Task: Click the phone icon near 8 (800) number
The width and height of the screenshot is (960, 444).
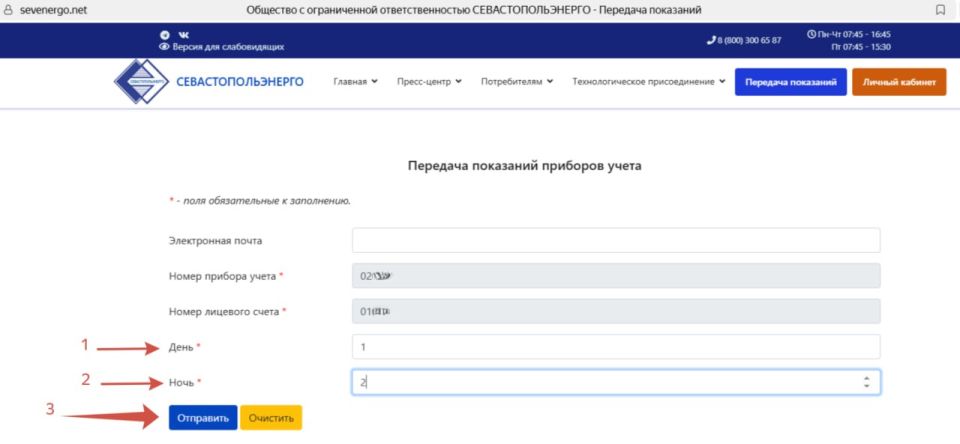Action: (710, 40)
